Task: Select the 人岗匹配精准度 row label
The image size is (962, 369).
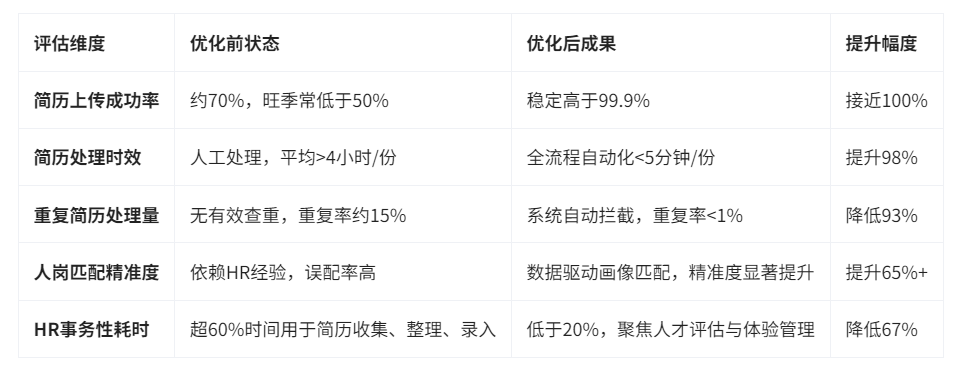Action: [x=96, y=272]
